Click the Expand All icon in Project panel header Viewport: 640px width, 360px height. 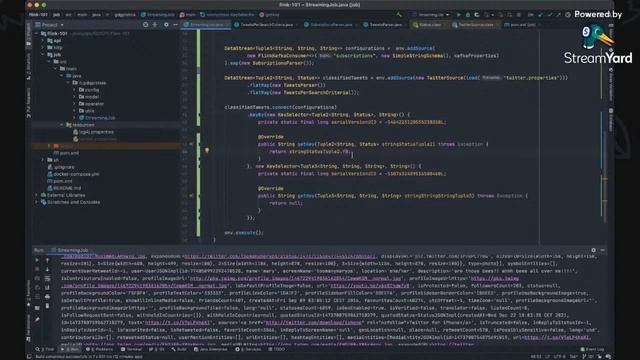(x=155, y=25)
